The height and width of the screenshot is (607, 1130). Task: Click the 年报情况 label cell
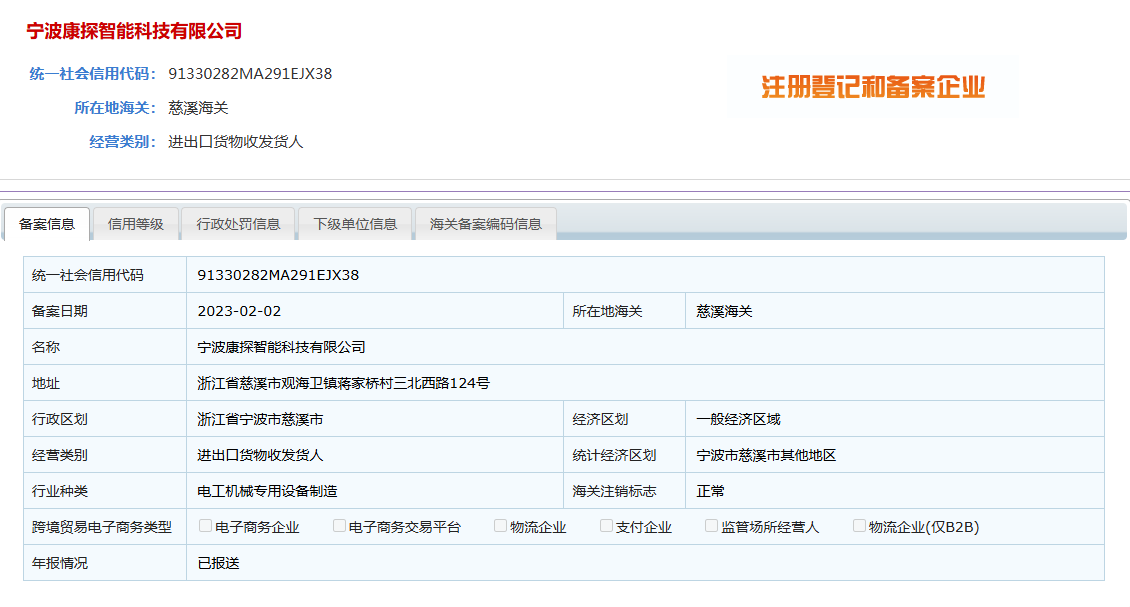pos(105,563)
